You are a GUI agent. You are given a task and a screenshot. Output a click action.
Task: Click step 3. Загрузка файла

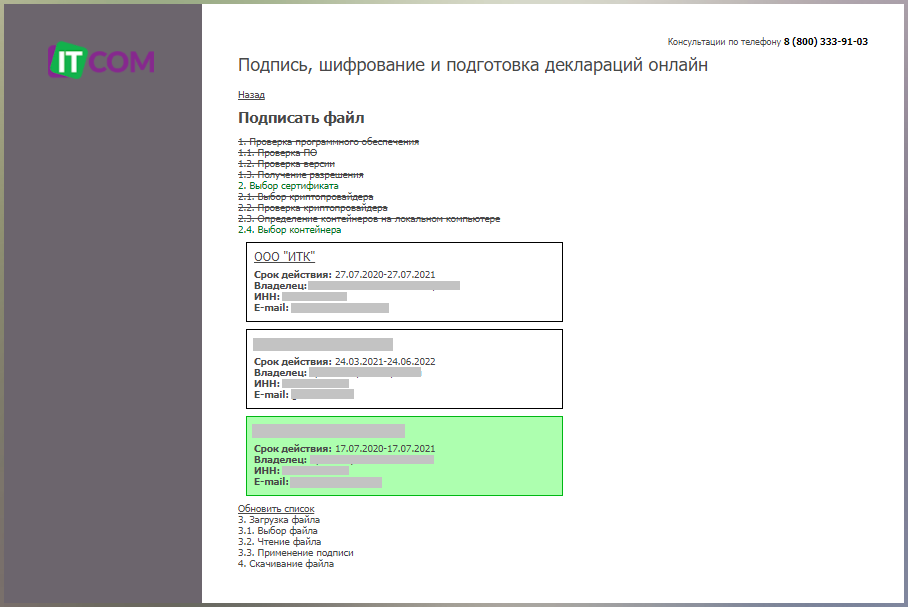tap(279, 520)
